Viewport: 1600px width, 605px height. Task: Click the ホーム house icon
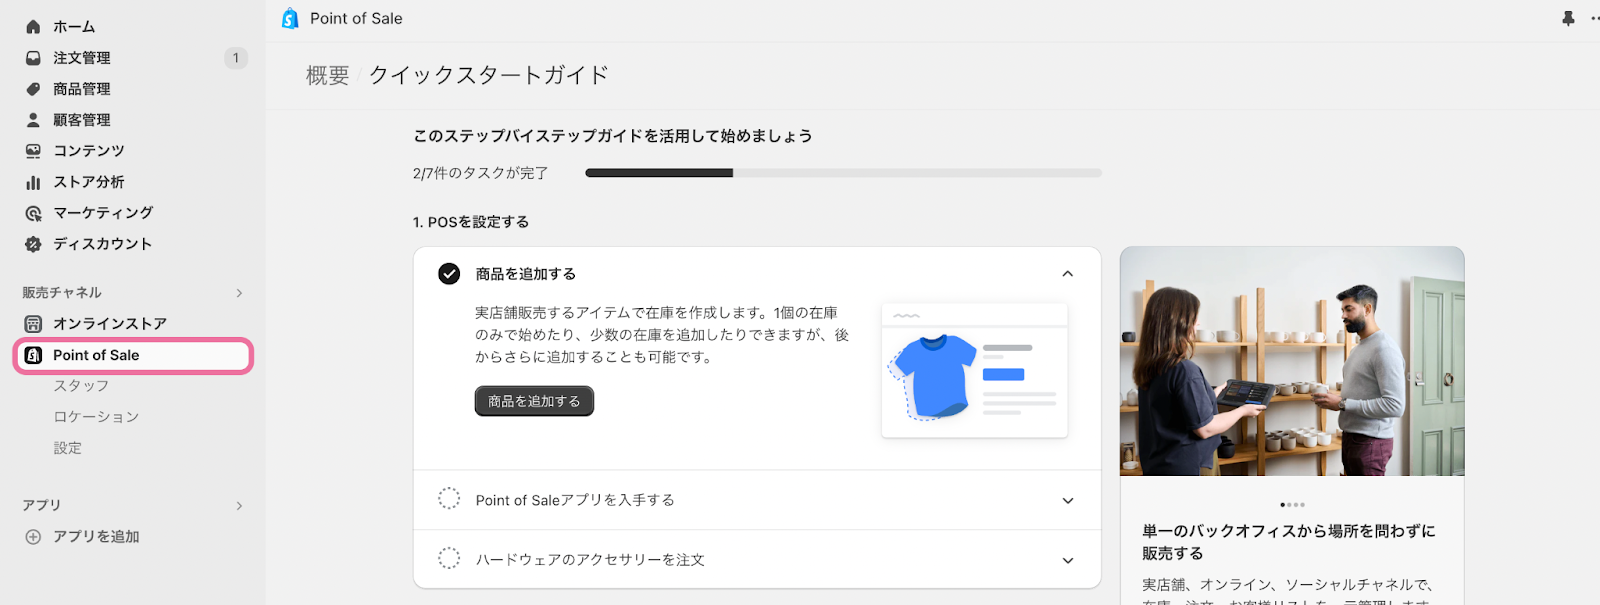[x=33, y=27]
